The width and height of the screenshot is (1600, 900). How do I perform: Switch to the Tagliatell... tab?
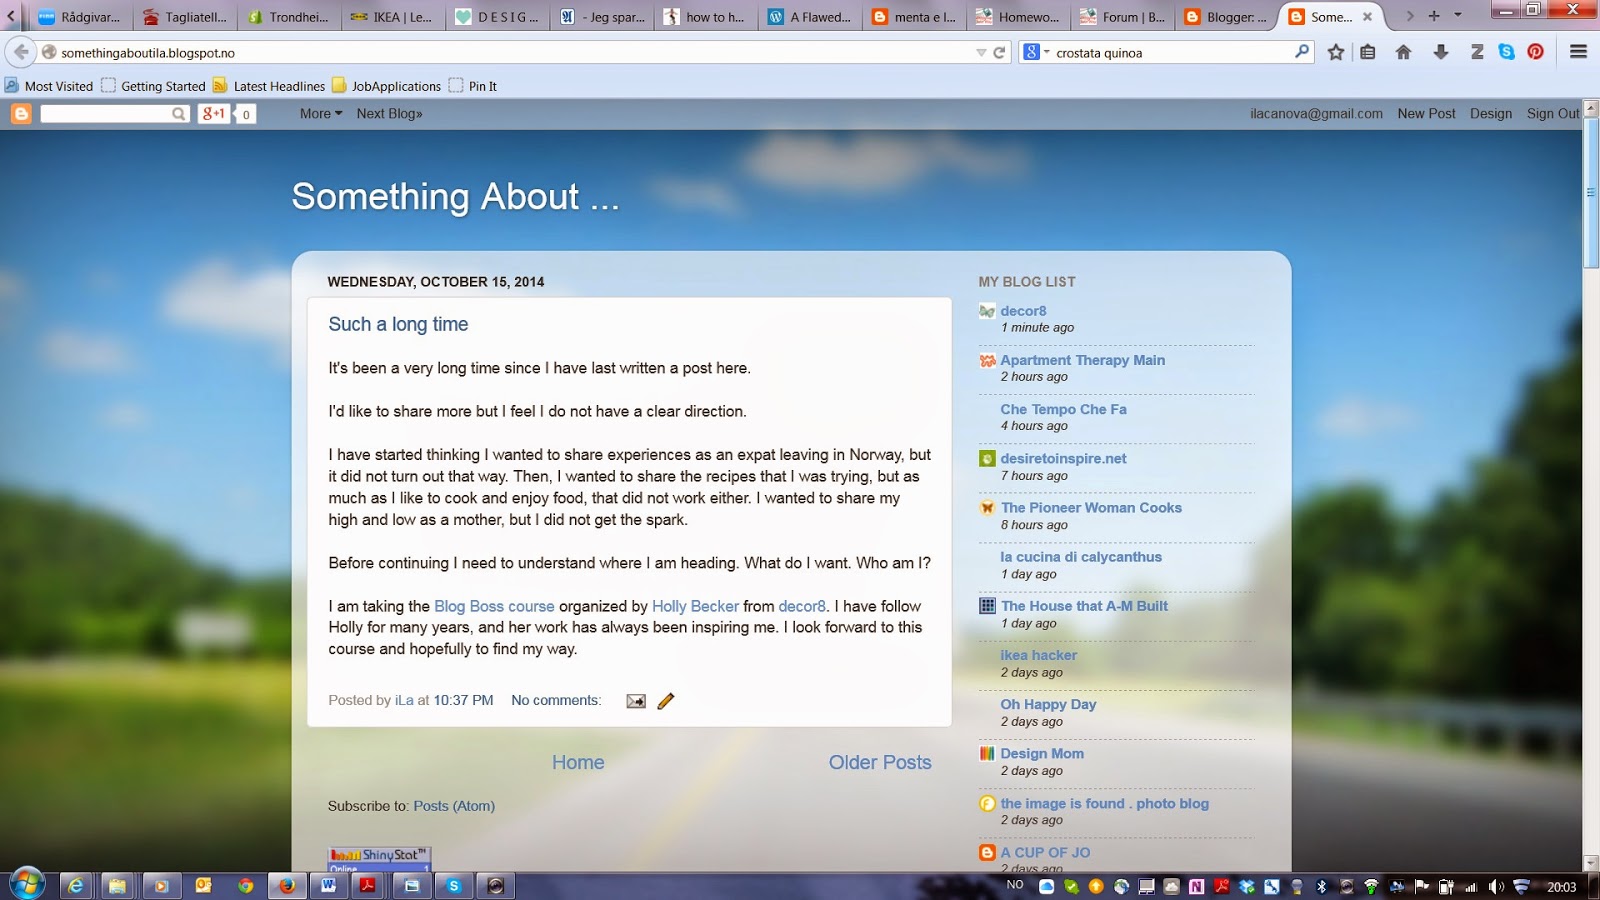click(185, 17)
